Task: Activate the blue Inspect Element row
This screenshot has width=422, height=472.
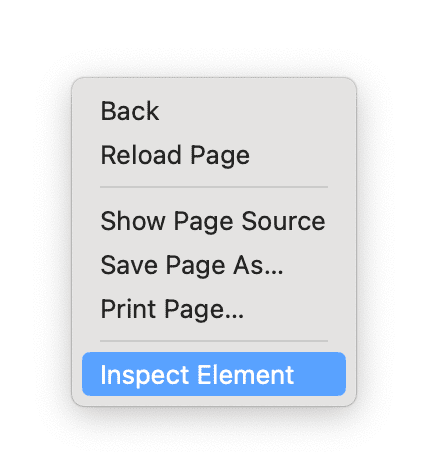Action: click(x=214, y=374)
